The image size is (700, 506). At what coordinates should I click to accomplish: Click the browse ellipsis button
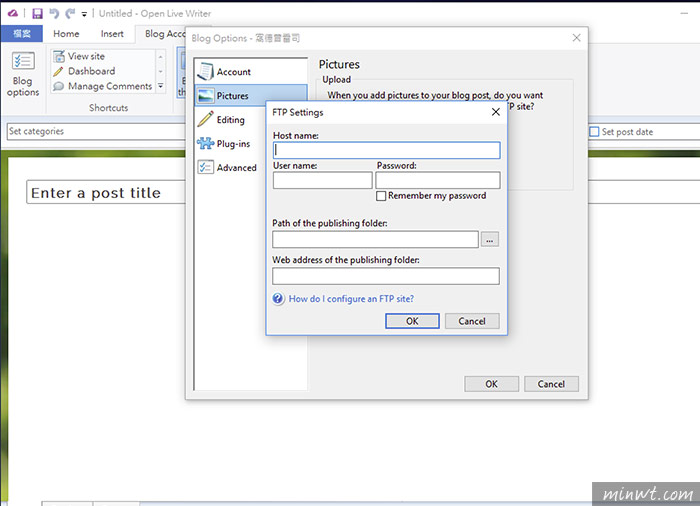coord(490,240)
